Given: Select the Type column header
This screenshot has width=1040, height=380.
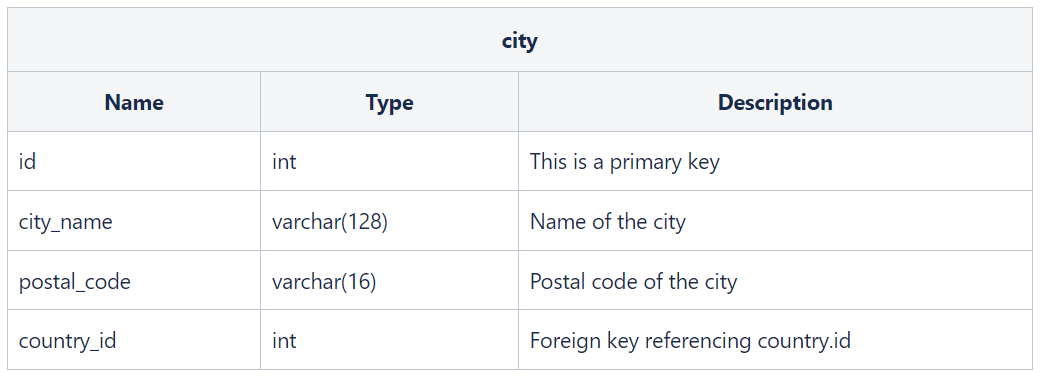Looking at the screenshot, I should (389, 102).
